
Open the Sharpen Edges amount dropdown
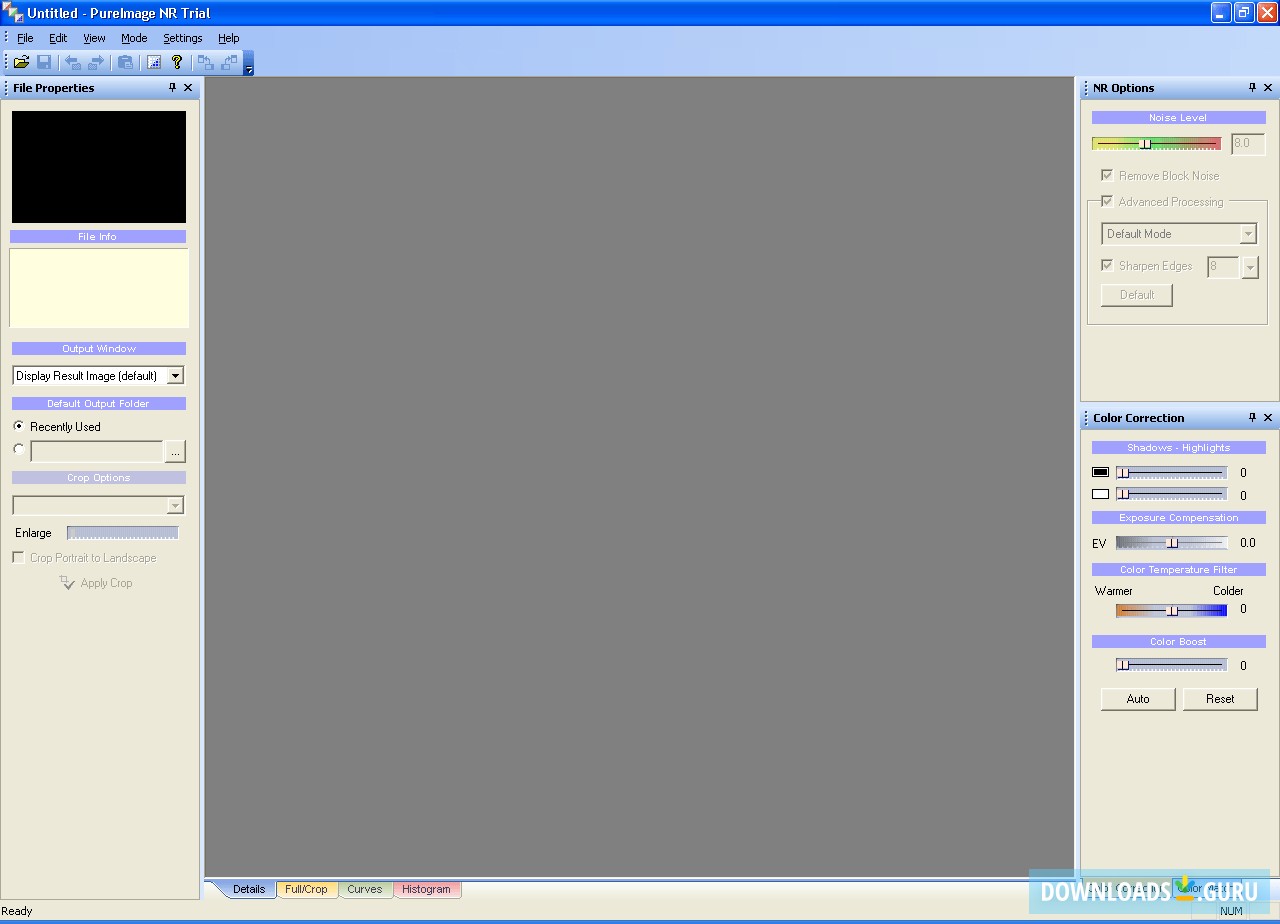click(x=1249, y=267)
